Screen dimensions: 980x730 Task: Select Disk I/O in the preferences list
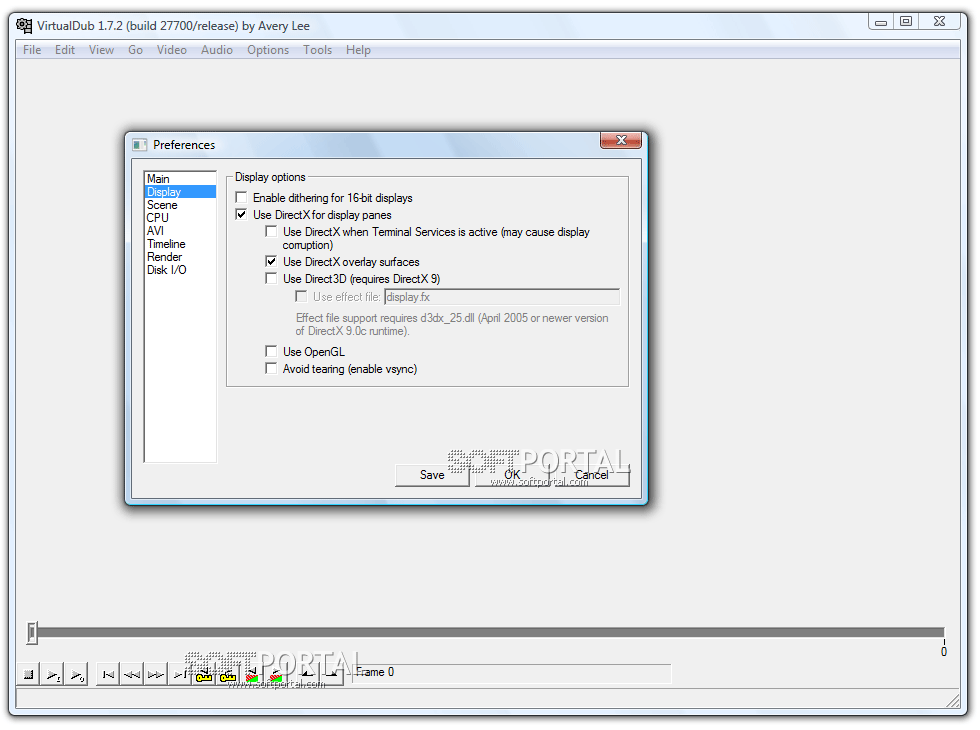click(x=180, y=270)
